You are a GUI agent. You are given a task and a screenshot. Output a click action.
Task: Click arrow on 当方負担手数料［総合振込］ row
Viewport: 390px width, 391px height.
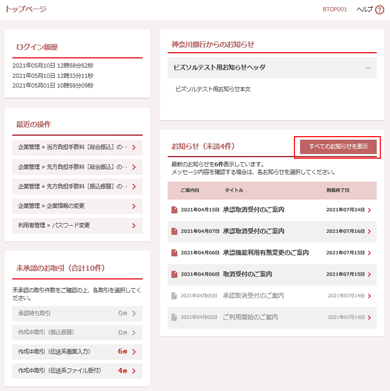point(134,147)
